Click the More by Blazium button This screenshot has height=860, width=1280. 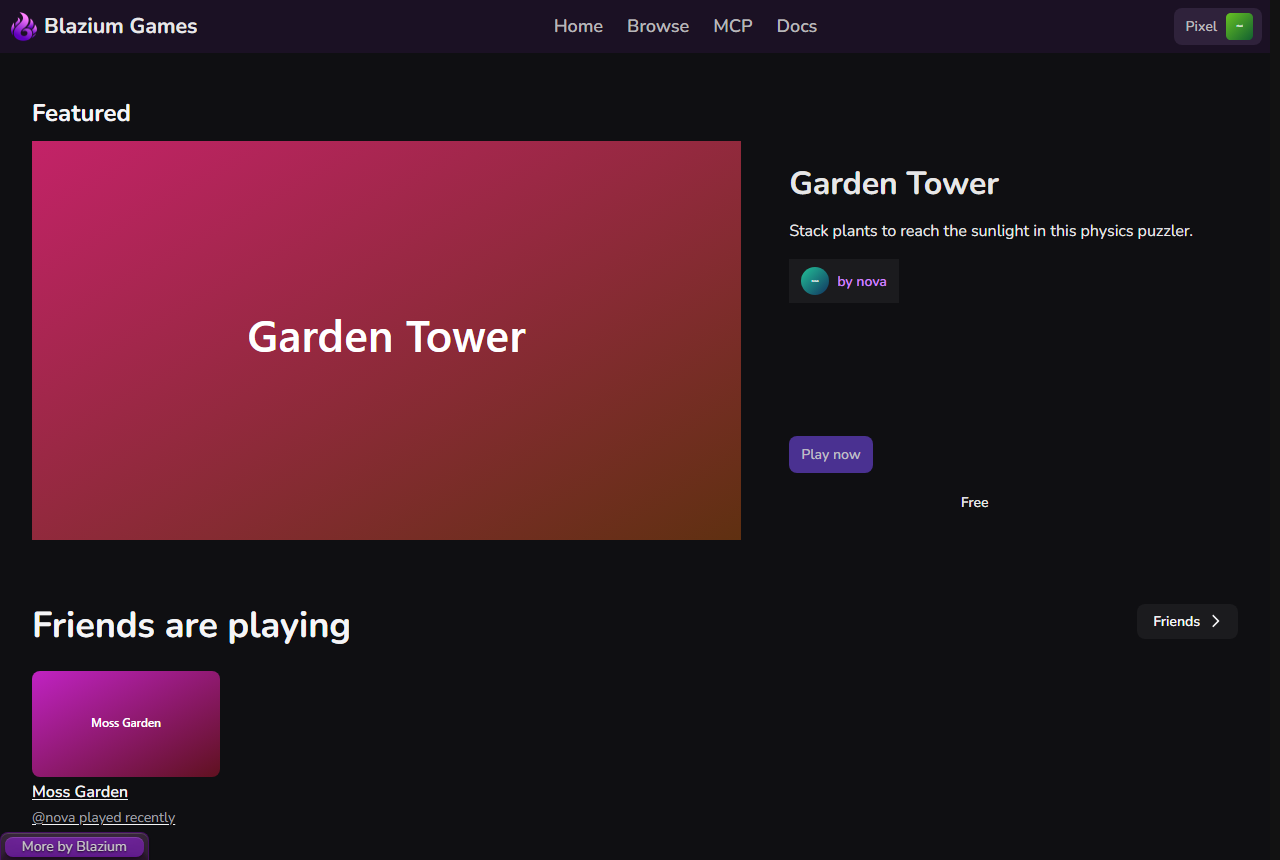click(74, 846)
